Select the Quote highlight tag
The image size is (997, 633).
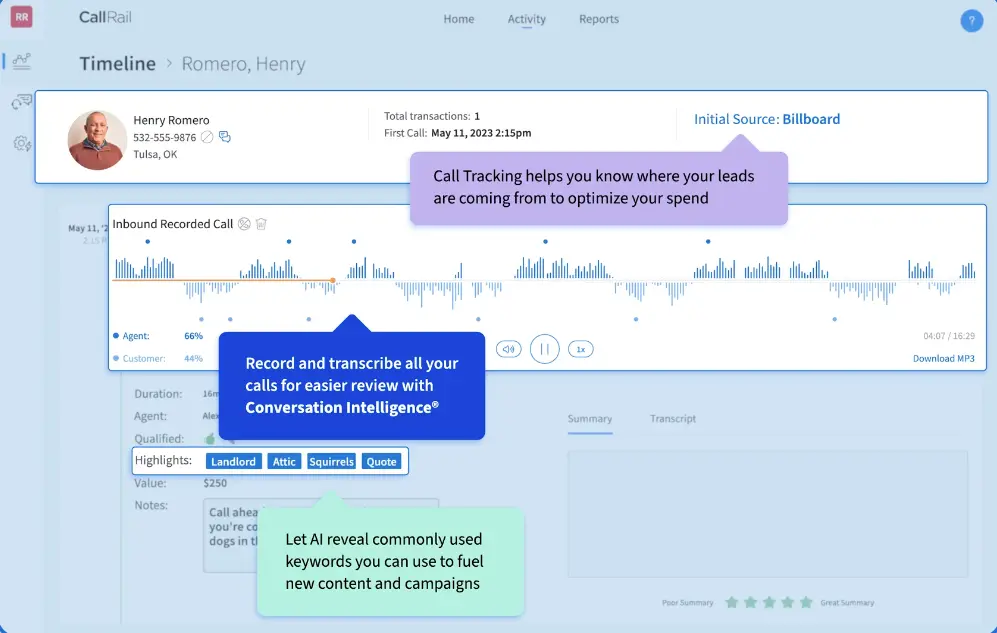(382, 461)
